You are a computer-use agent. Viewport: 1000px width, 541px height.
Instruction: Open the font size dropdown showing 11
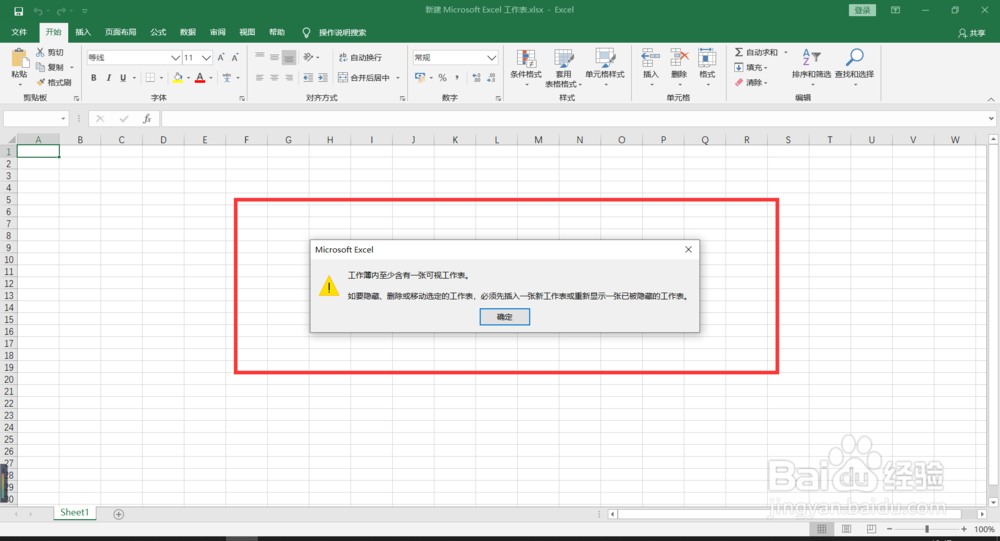click(x=206, y=57)
